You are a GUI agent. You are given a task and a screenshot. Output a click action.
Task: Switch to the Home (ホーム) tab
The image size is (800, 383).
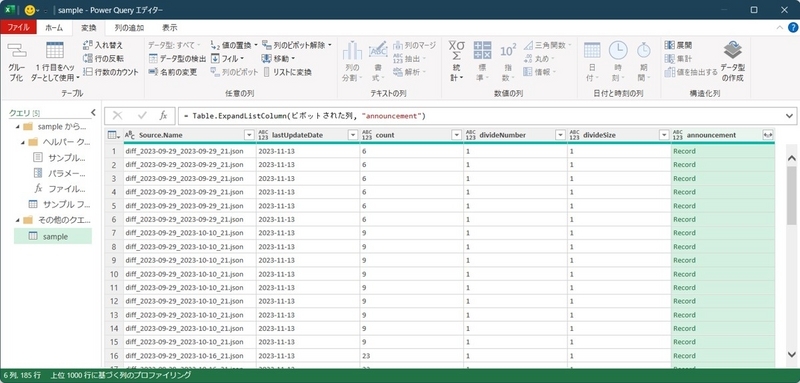click(x=54, y=28)
